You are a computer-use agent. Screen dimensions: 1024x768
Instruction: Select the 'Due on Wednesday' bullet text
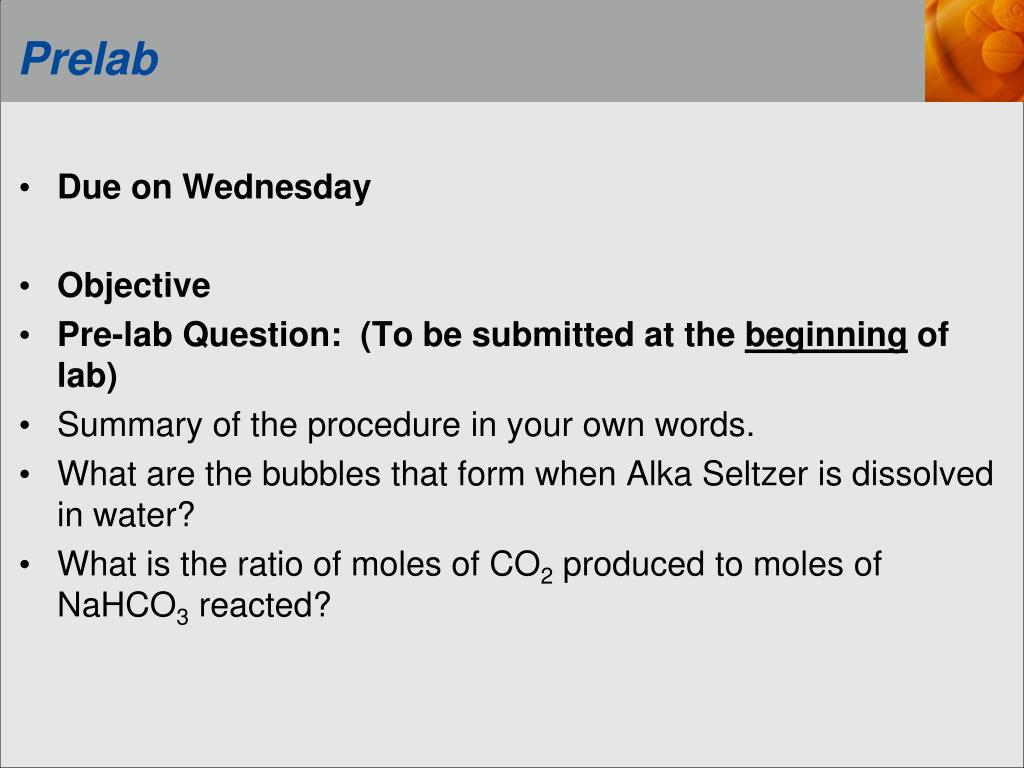coord(214,187)
